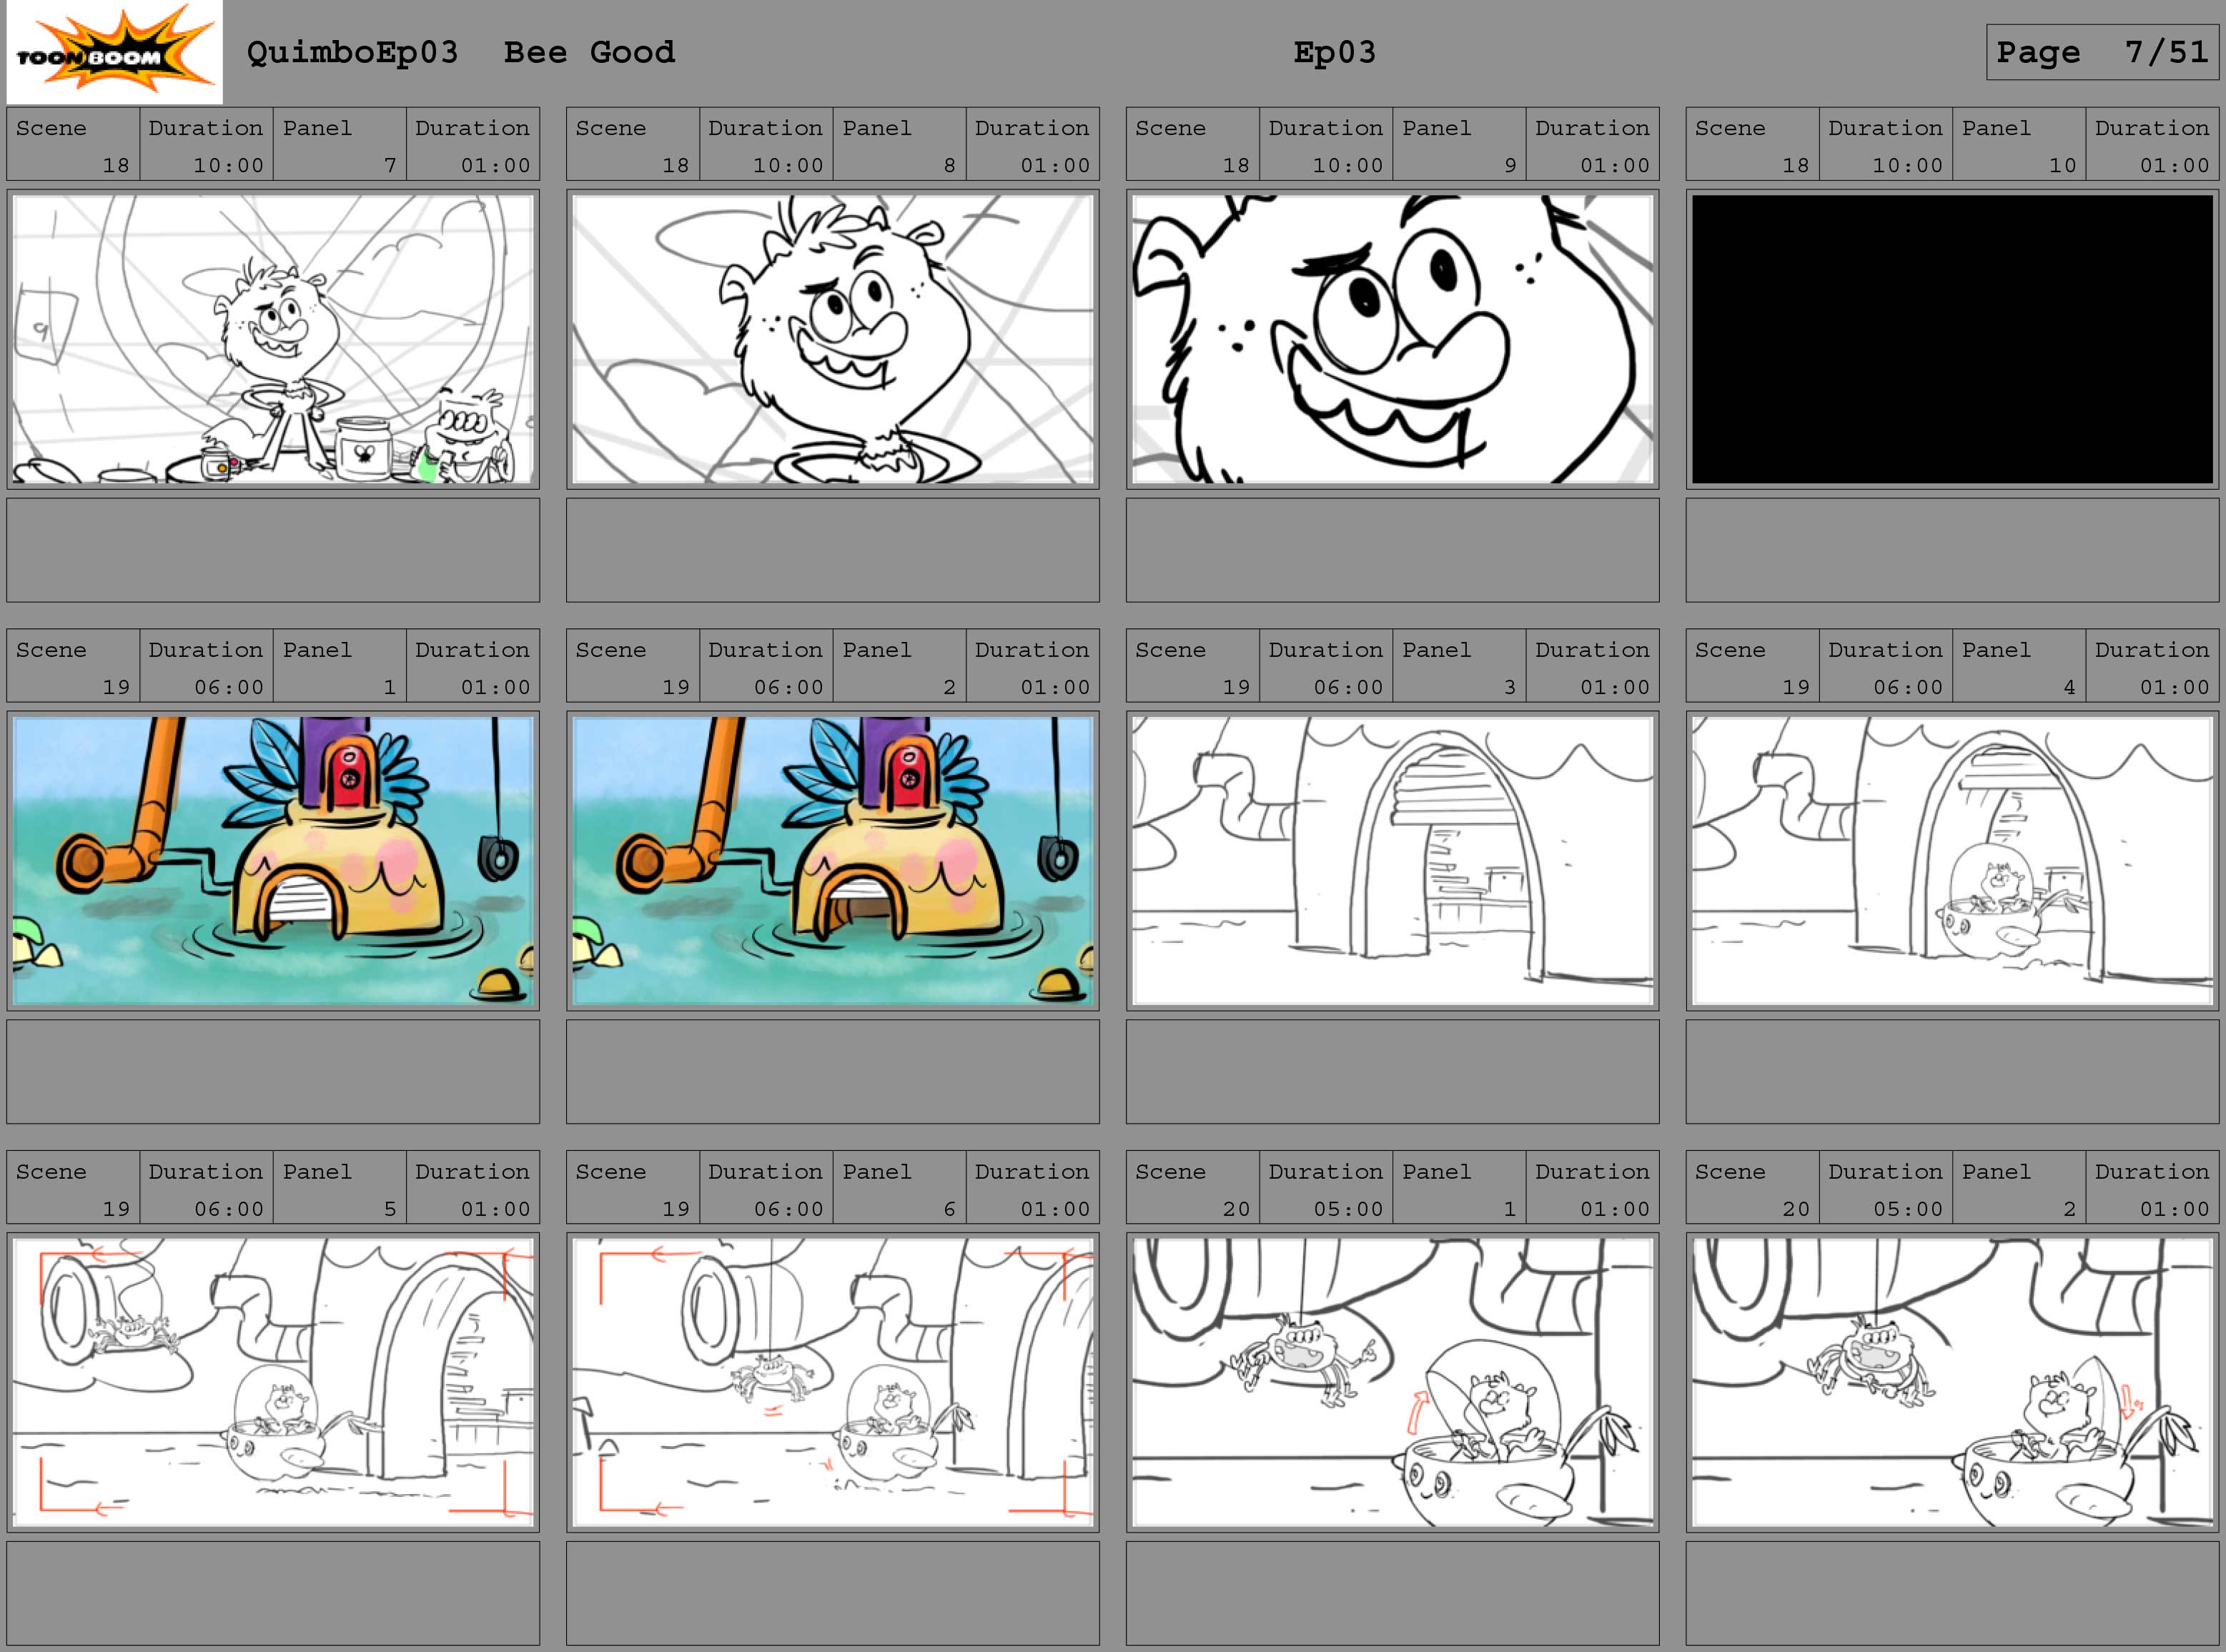Viewport: 2226px width, 1652px height.
Task: Select Scene 19 Panel 3 sketch thumbnail
Action: (x=1392, y=861)
